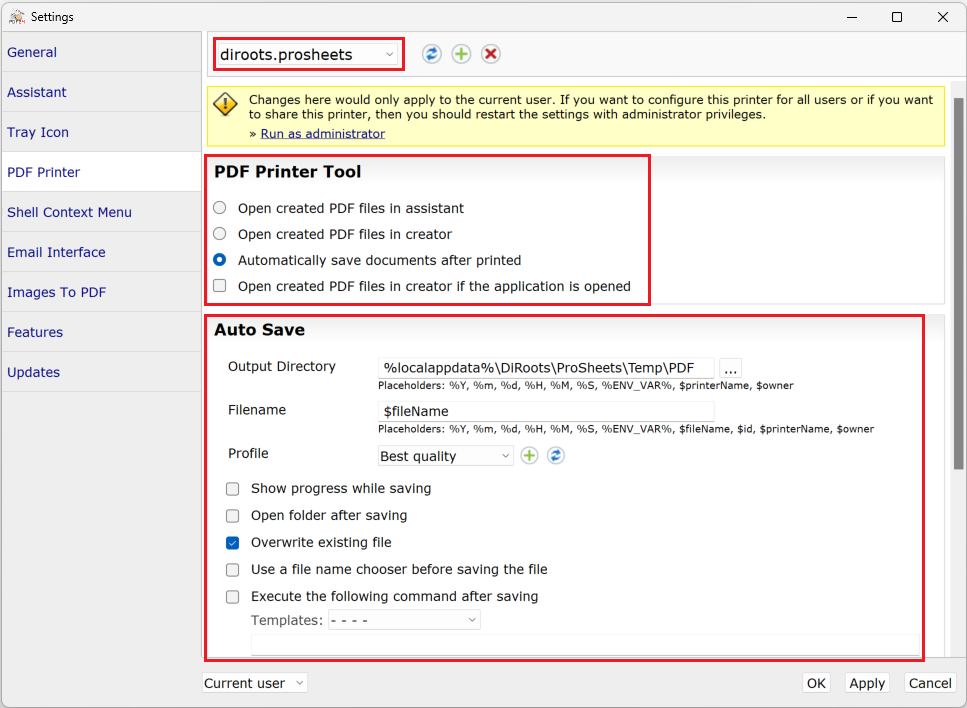Select Open created PDF files in assistant
This screenshot has height=708, width=967.
tap(220, 208)
